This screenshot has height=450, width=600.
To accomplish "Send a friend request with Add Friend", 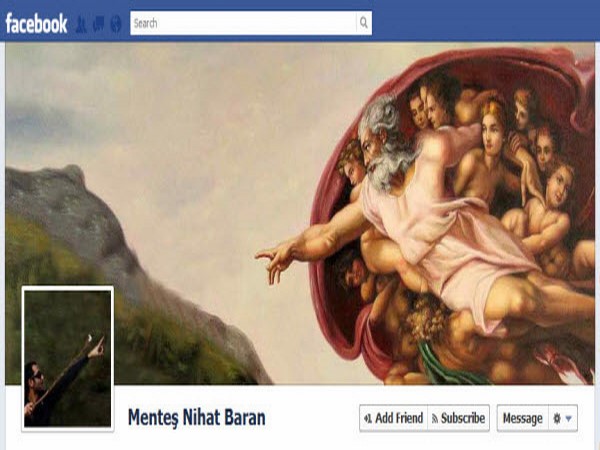I will [393, 418].
